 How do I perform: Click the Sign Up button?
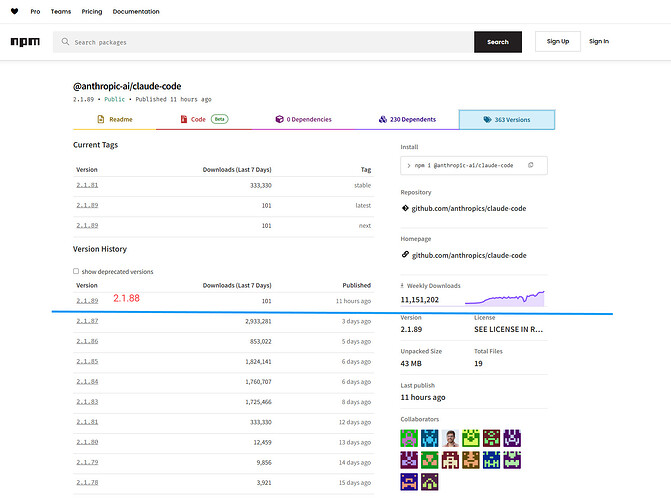(x=558, y=42)
